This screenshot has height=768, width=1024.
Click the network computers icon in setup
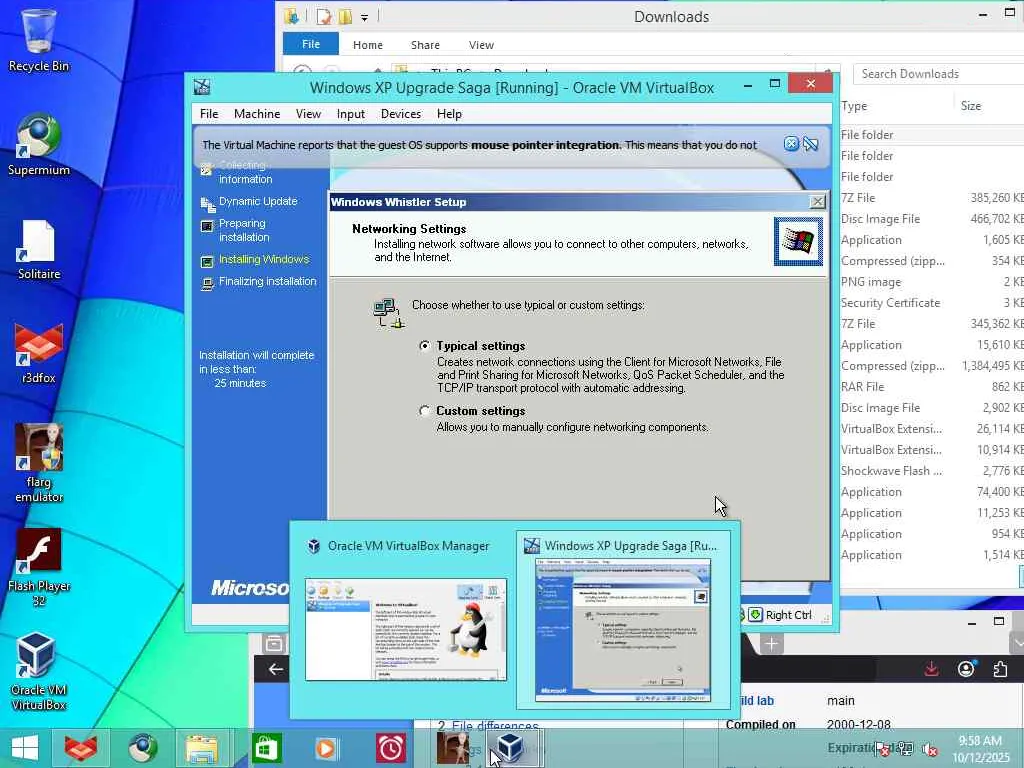(388, 313)
